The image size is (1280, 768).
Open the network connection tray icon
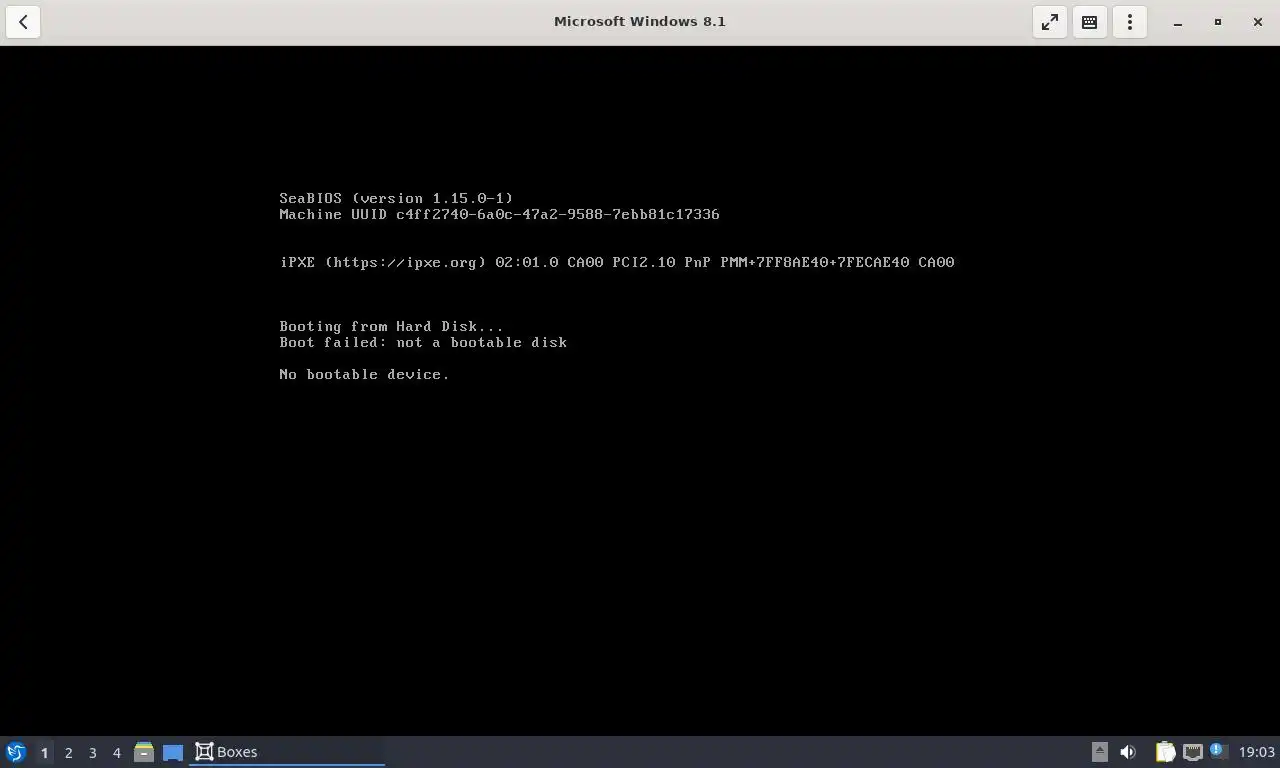[1192, 752]
